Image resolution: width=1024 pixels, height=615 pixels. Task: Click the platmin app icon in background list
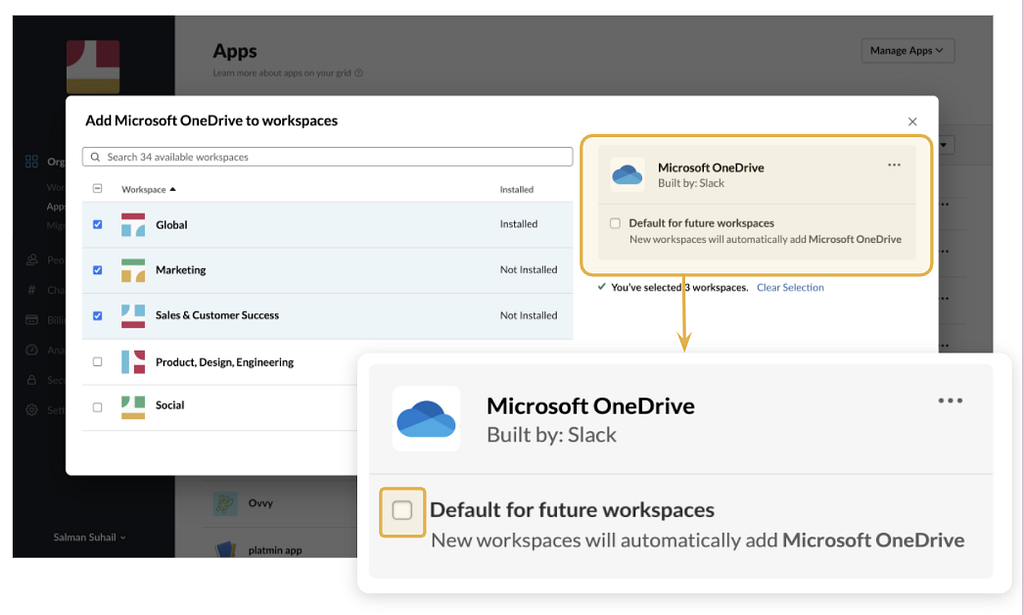225,550
